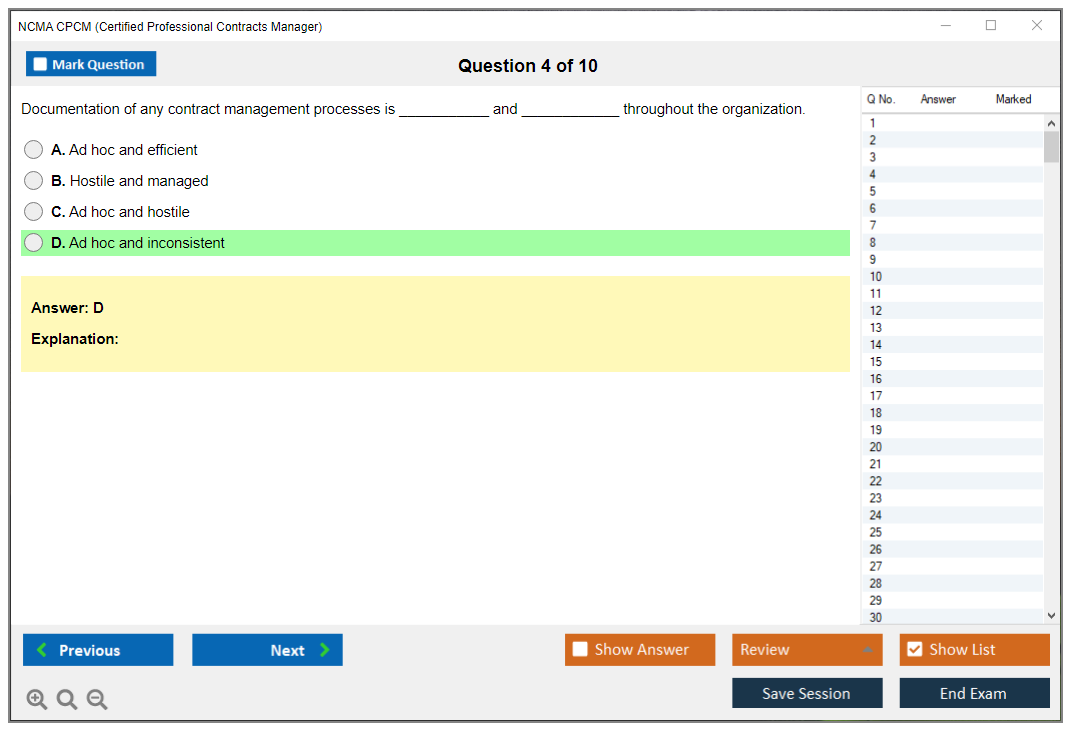Tick the Mark Question checkbox
The height and width of the screenshot is (735, 1075).
(40, 65)
